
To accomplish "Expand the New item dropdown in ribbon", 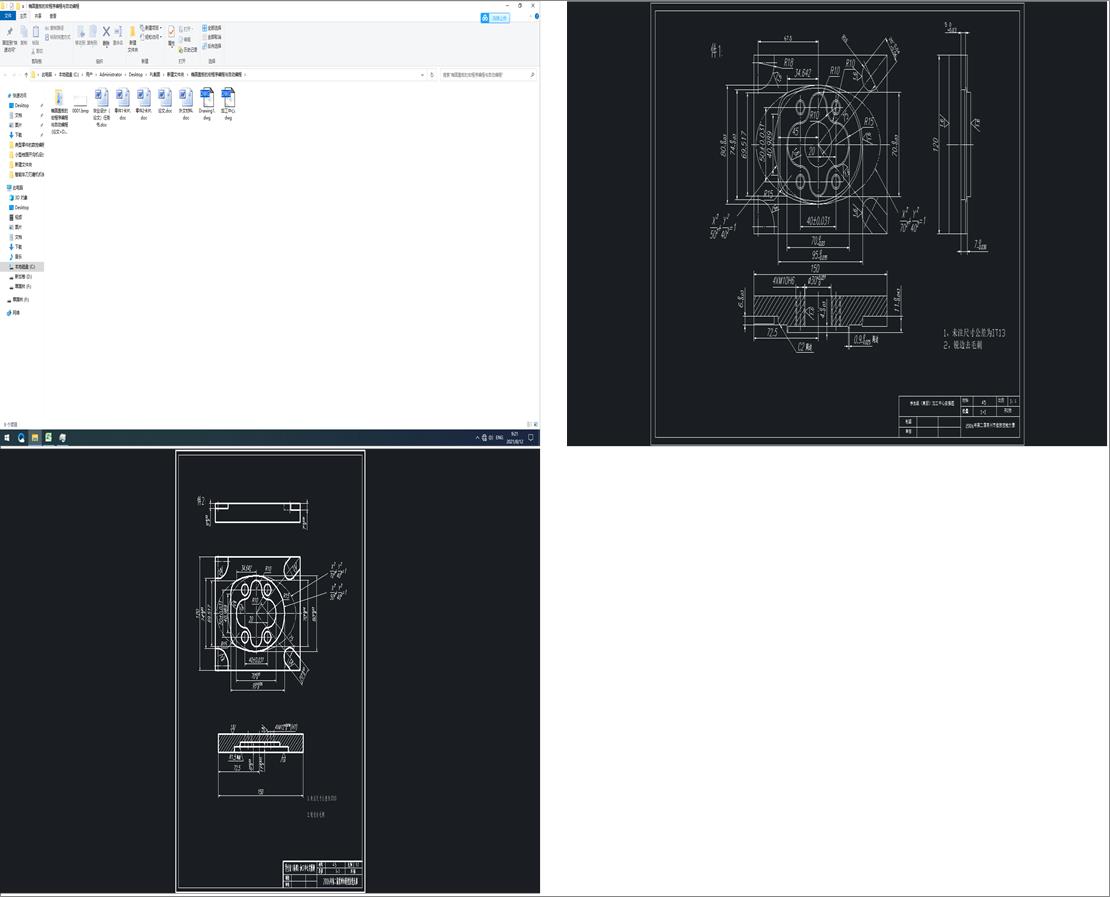I will [152, 28].
